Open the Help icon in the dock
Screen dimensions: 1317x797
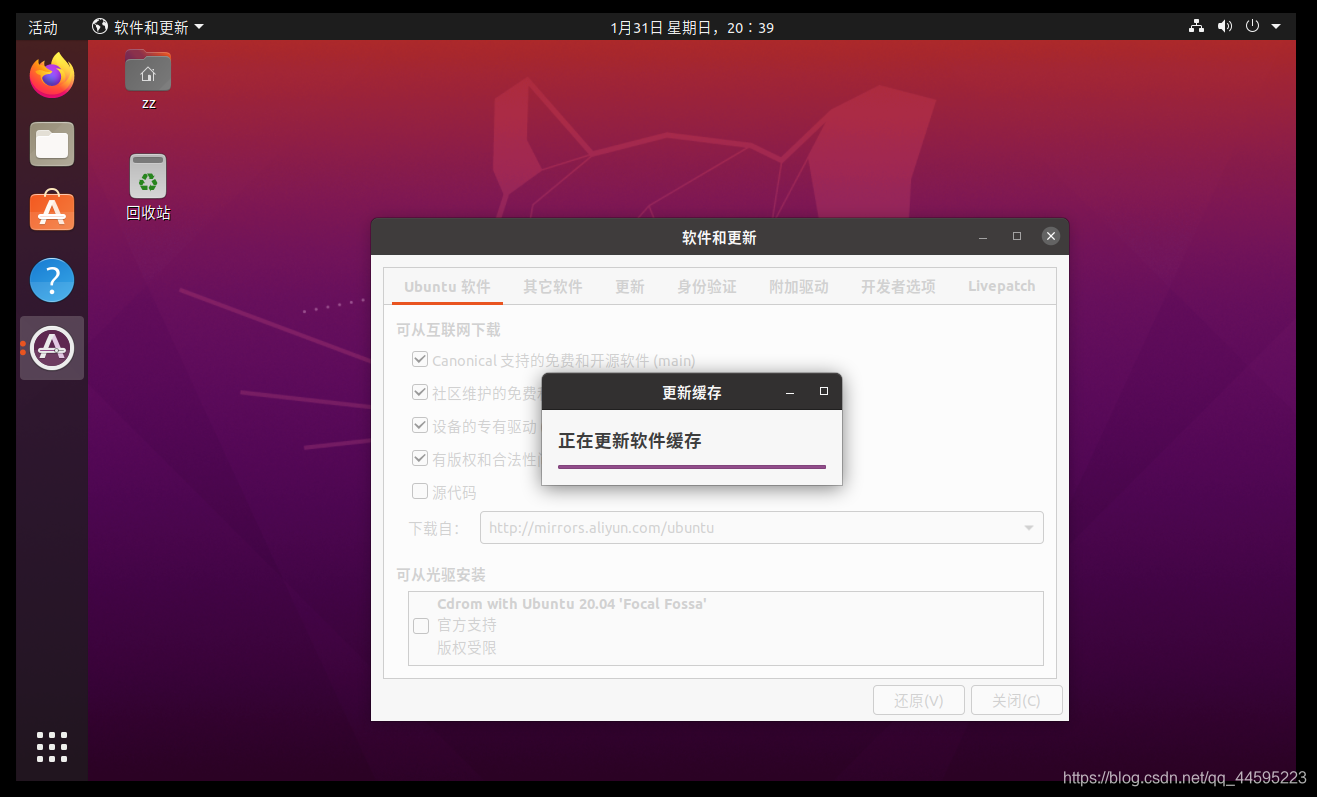52,280
